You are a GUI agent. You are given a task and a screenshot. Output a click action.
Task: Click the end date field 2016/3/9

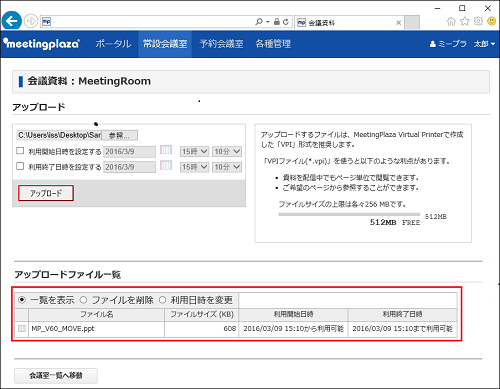click(x=129, y=167)
